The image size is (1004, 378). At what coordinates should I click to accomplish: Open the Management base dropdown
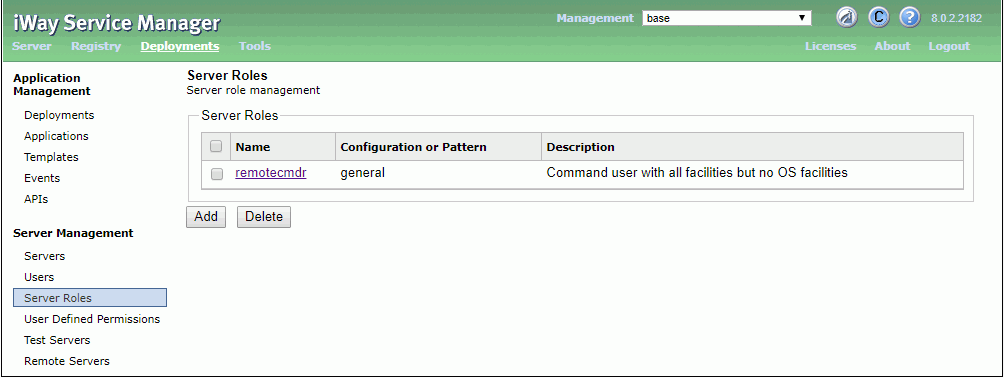727,18
